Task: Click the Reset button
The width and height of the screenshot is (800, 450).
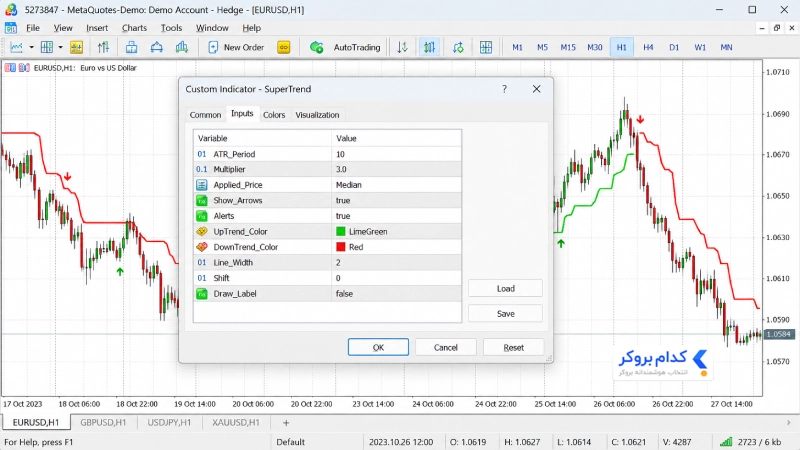Action: click(513, 347)
